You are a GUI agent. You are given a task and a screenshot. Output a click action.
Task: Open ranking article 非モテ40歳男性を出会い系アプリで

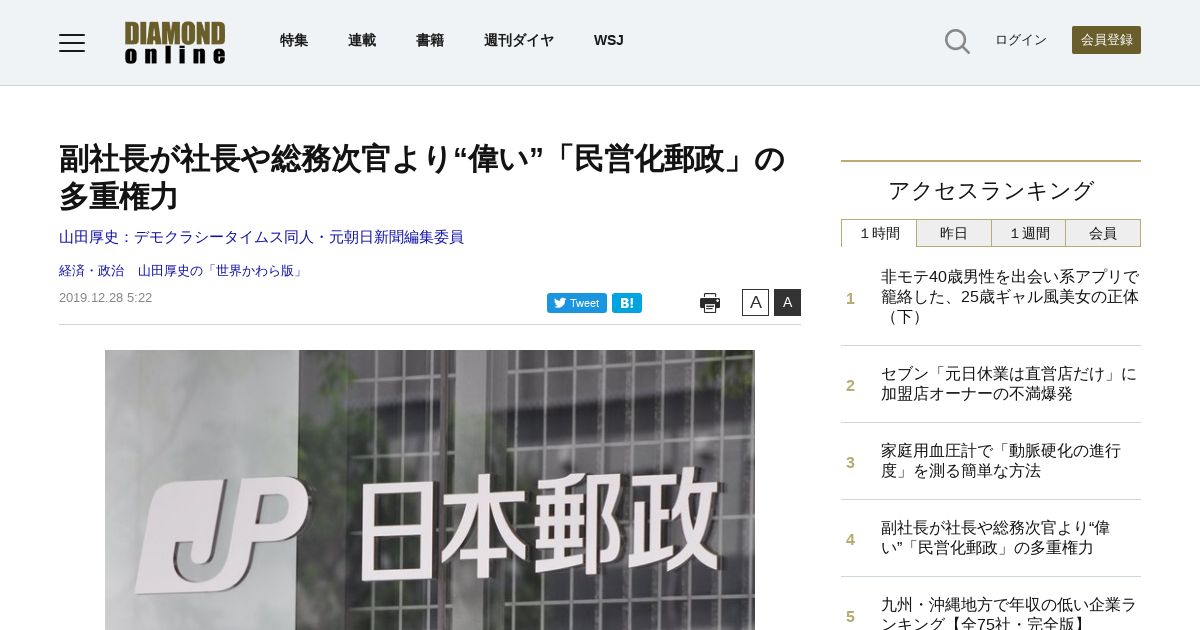[x=1010, y=297]
